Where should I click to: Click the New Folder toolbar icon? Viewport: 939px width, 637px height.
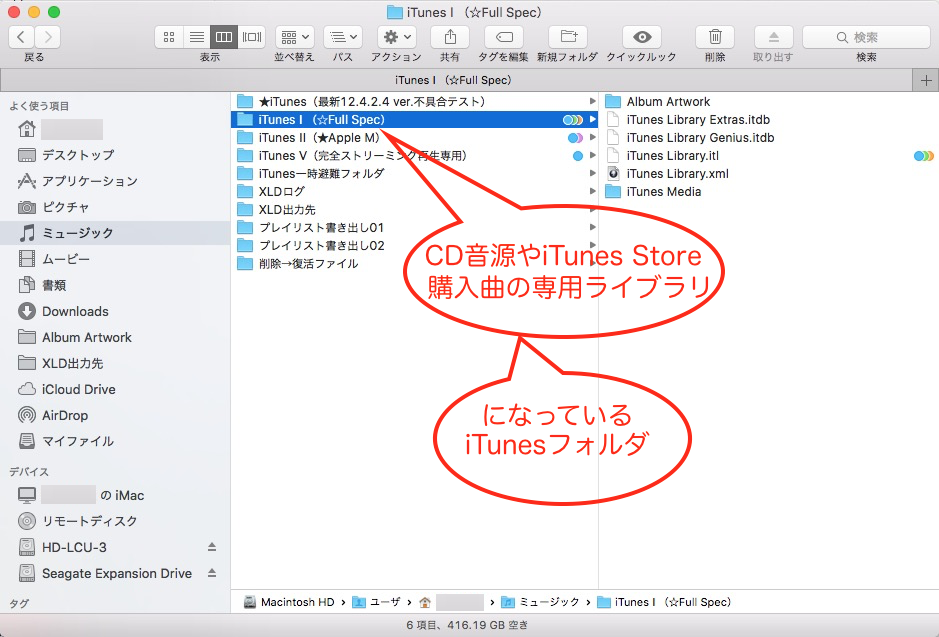[x=568, y=37]
